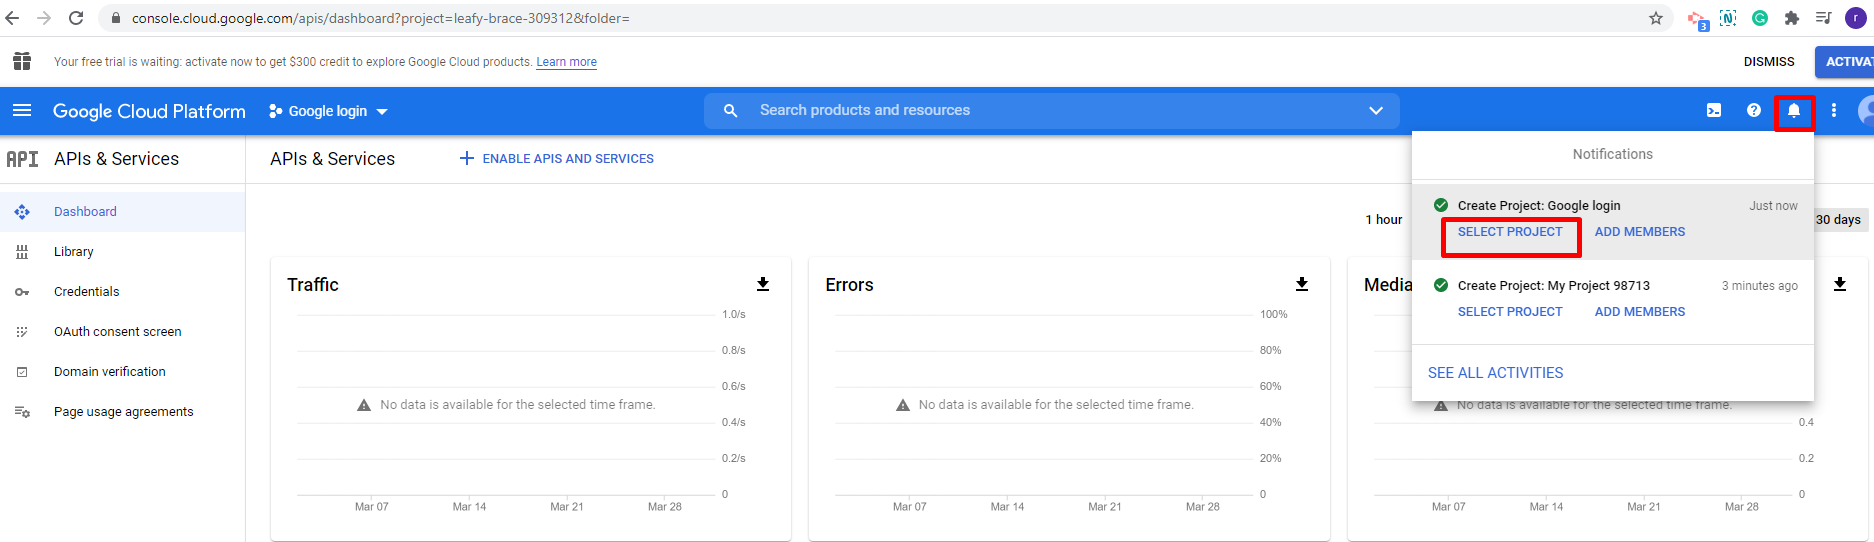Viewport: 1874px width, 542px height.
Task: Reload the page in browser
Action: click(76, 18)
